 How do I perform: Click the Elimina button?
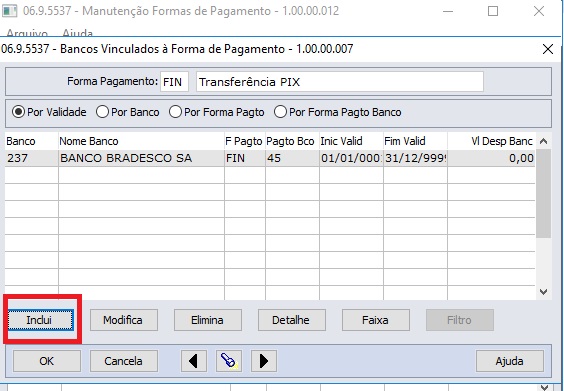[x=208, y=320]
